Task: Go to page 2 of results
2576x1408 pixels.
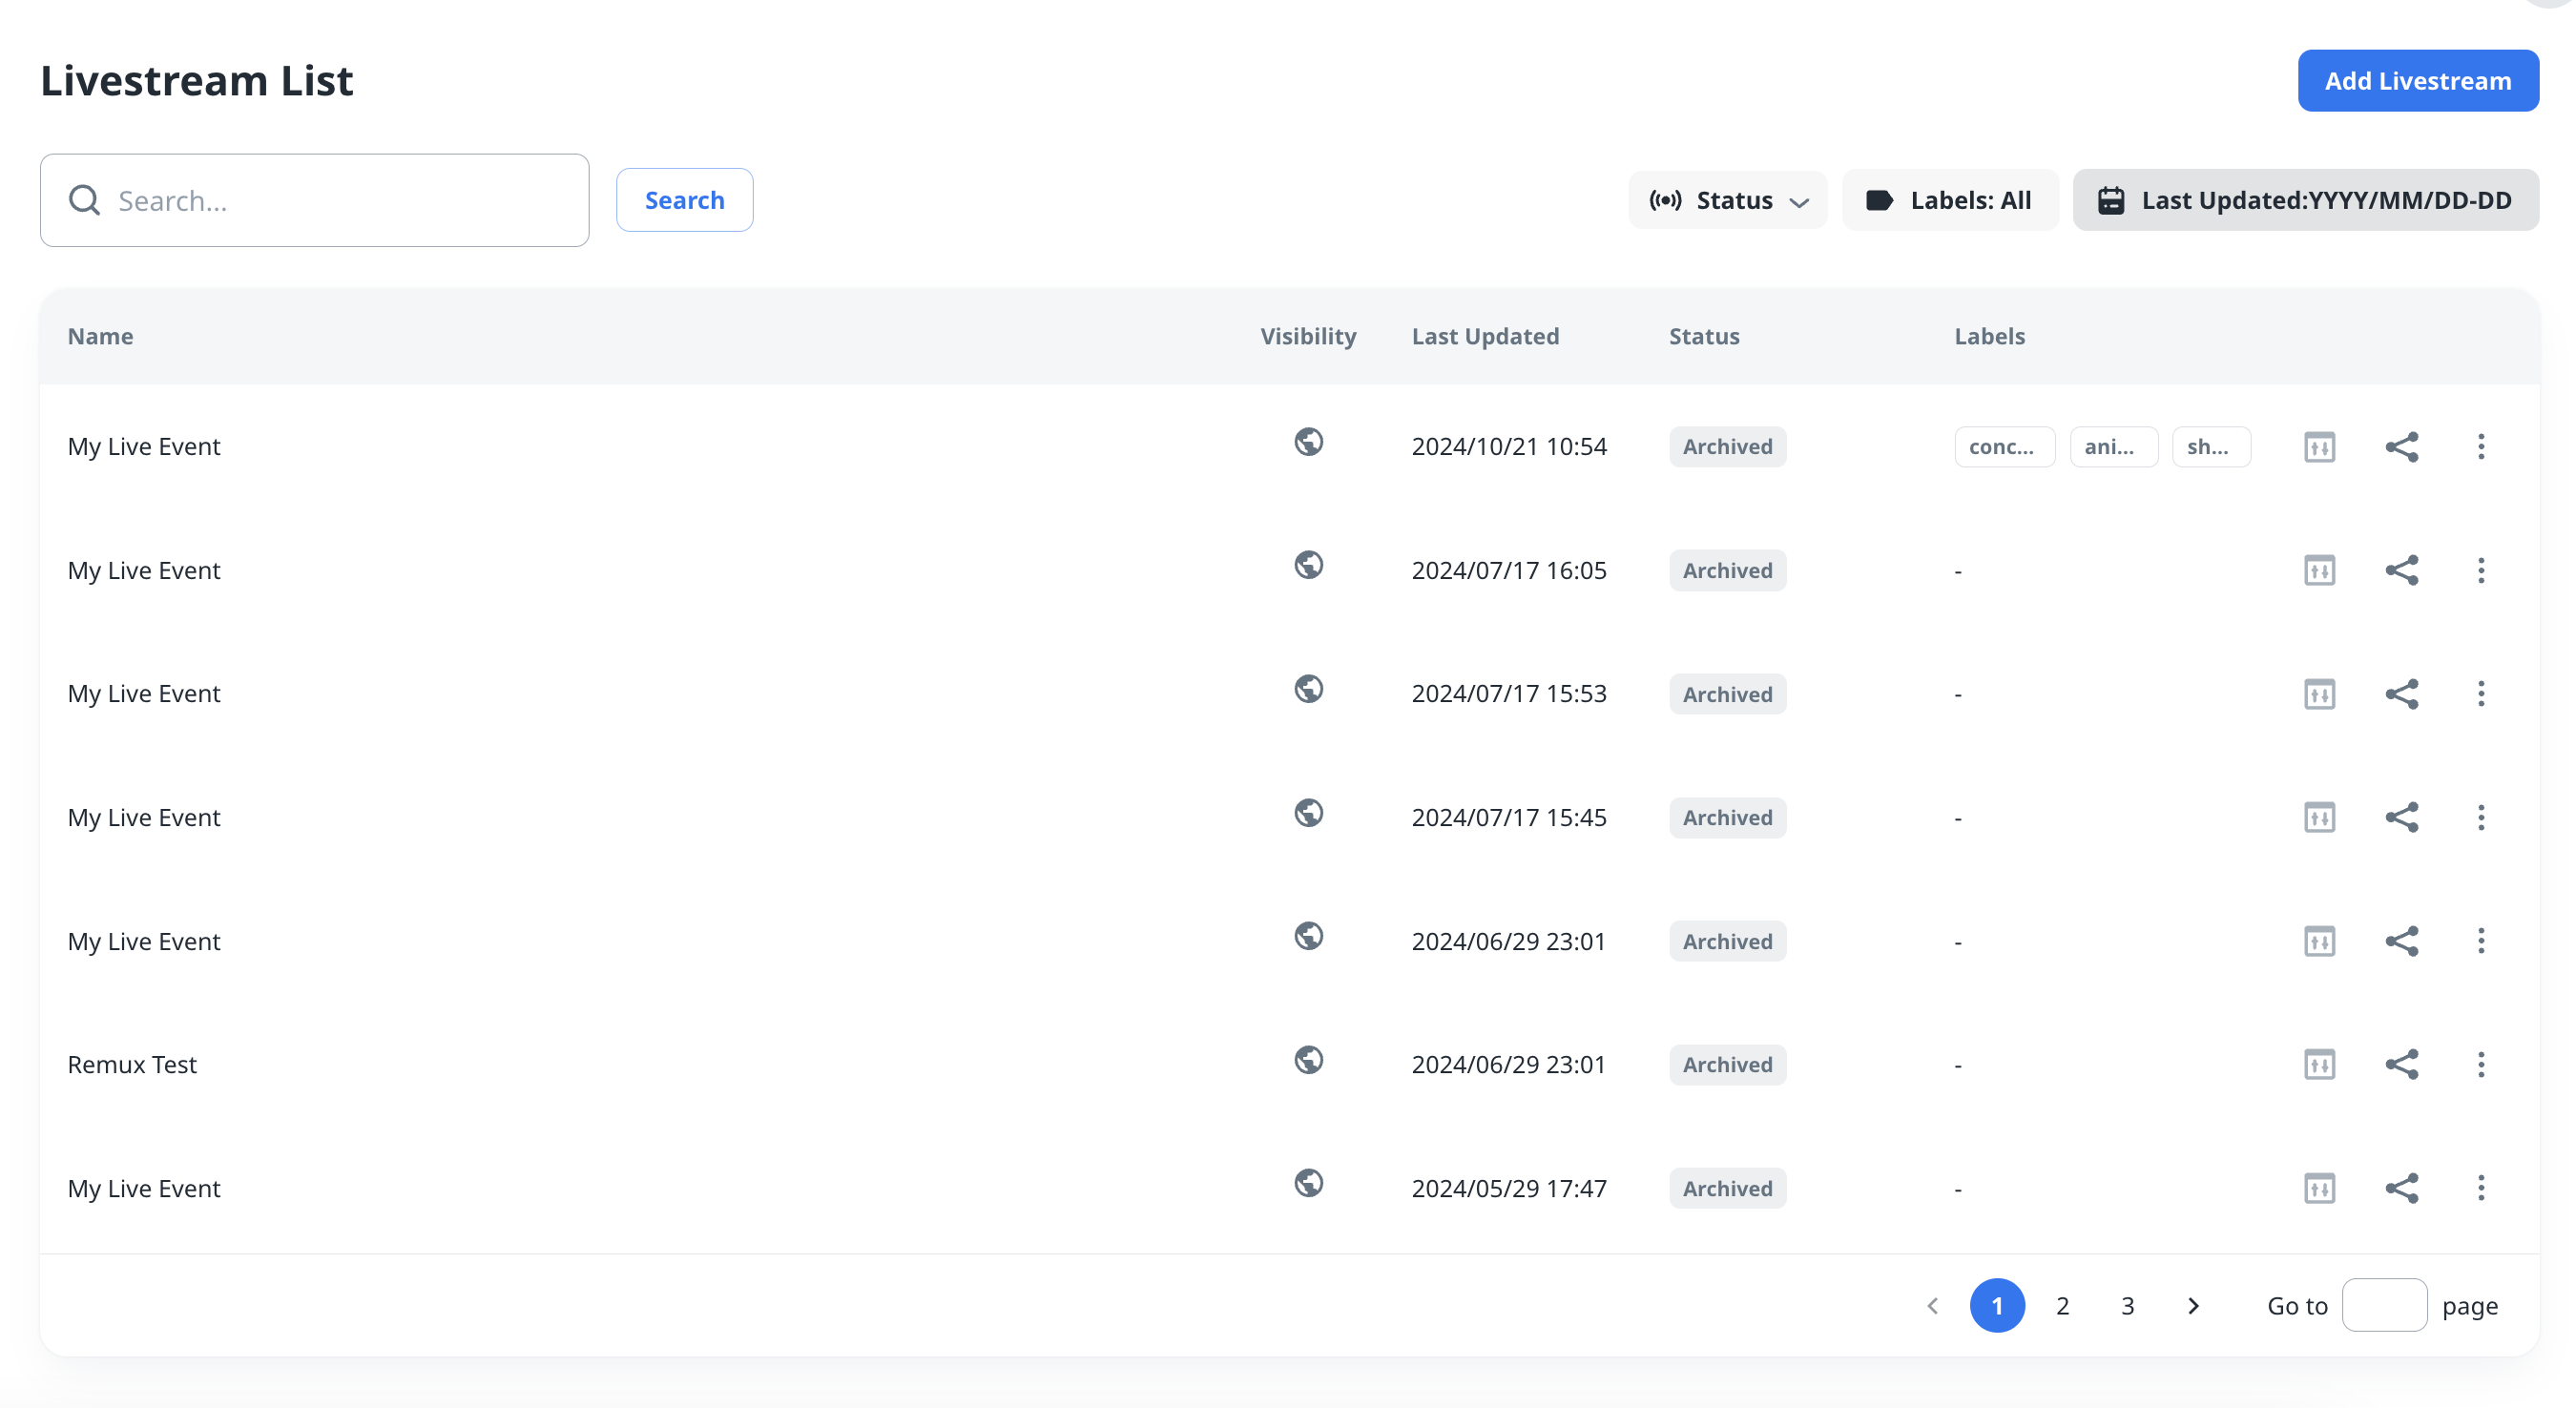Action: (x=2062, y=1305)
